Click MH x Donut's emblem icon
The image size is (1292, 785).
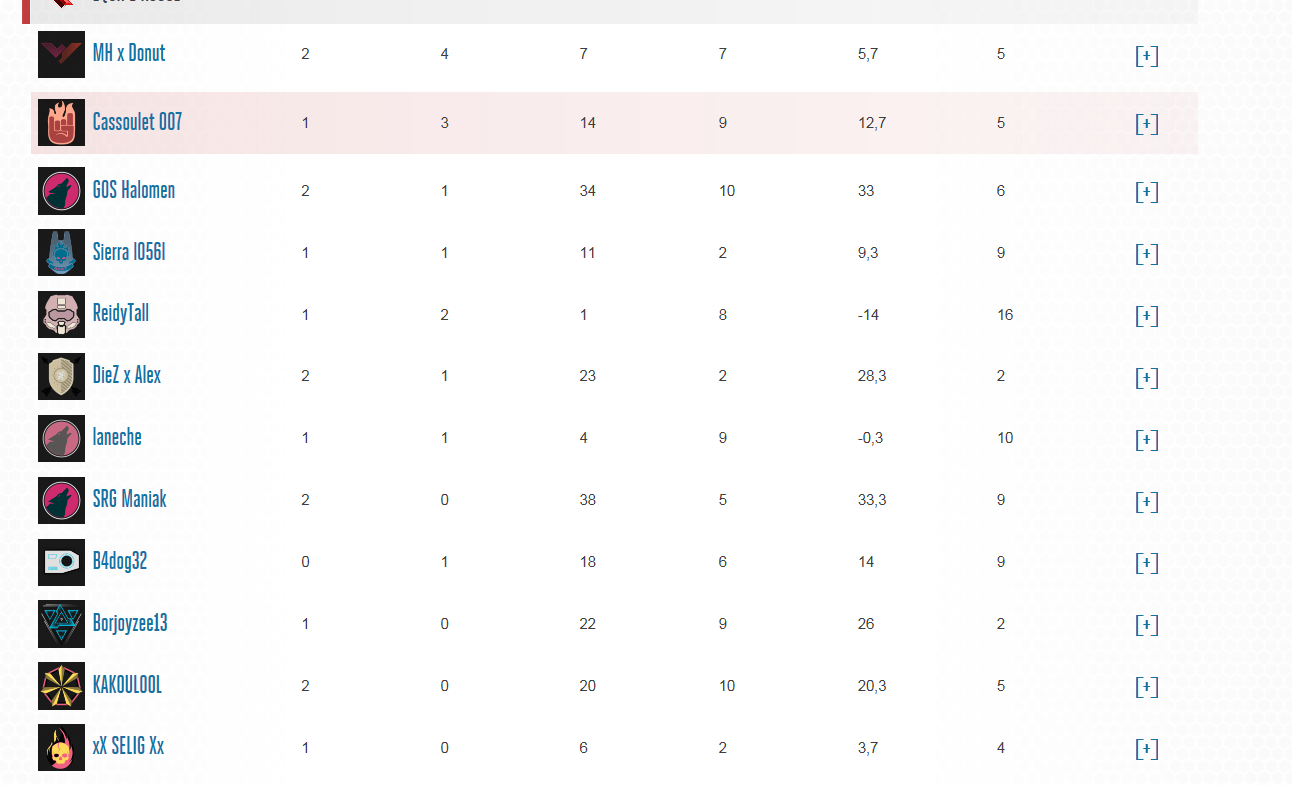[x=61, y=54]
